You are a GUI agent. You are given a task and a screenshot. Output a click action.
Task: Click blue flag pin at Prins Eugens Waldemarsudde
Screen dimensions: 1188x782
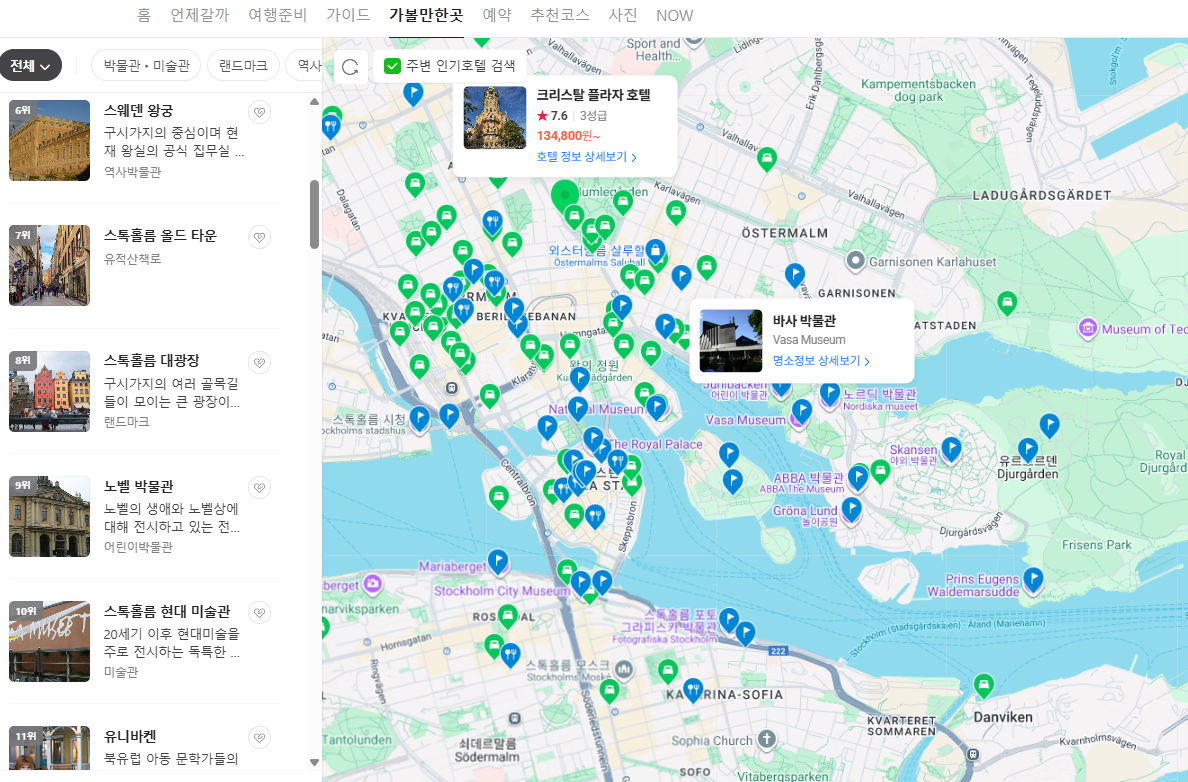(x=1033, y=580)
